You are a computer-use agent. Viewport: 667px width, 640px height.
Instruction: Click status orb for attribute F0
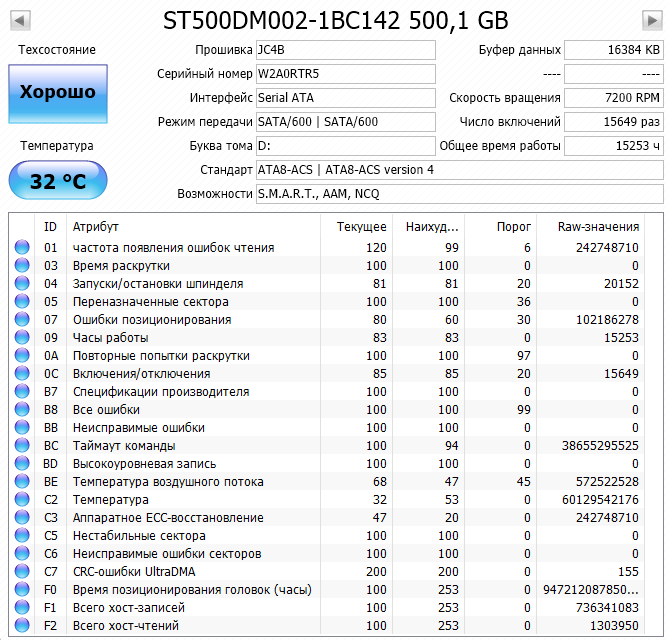[x=22, y=589]
